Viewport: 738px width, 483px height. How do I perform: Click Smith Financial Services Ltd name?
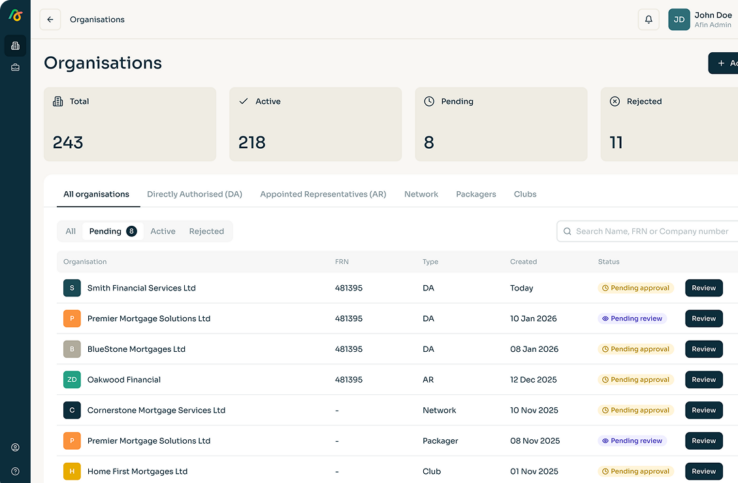pos(141,288)
